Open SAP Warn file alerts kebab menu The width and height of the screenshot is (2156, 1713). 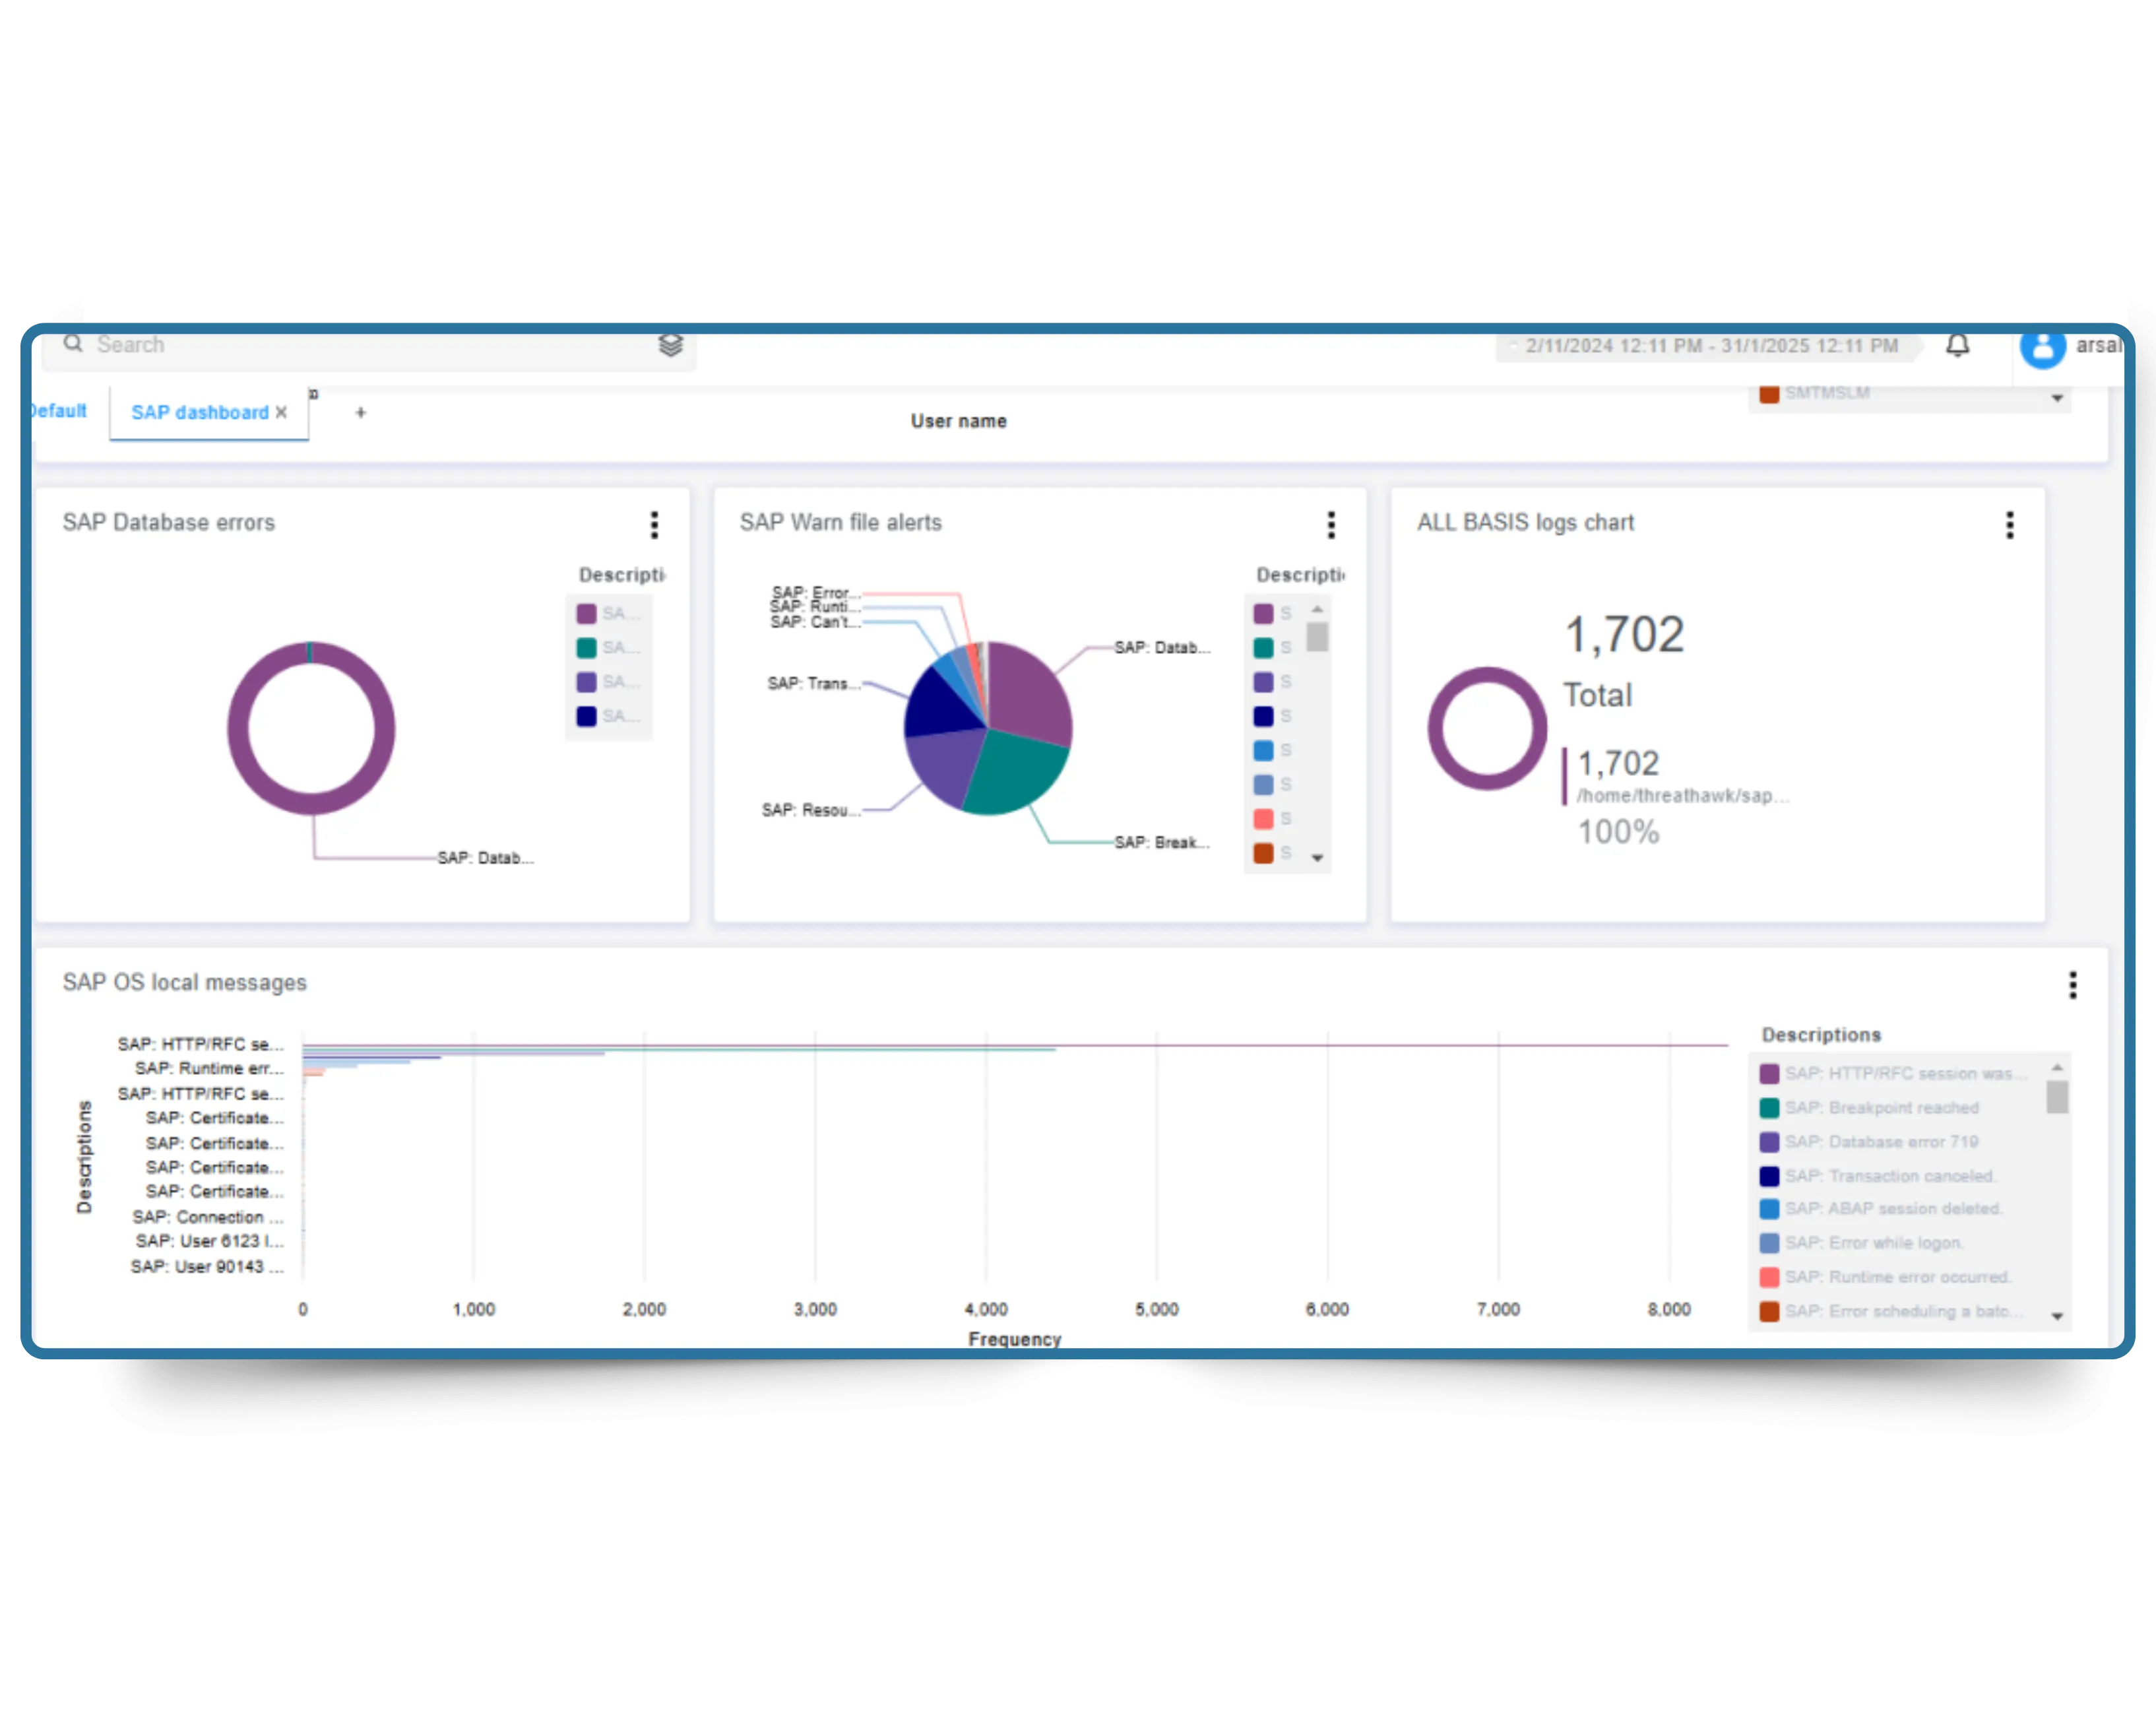click(x=1331, y=524)
